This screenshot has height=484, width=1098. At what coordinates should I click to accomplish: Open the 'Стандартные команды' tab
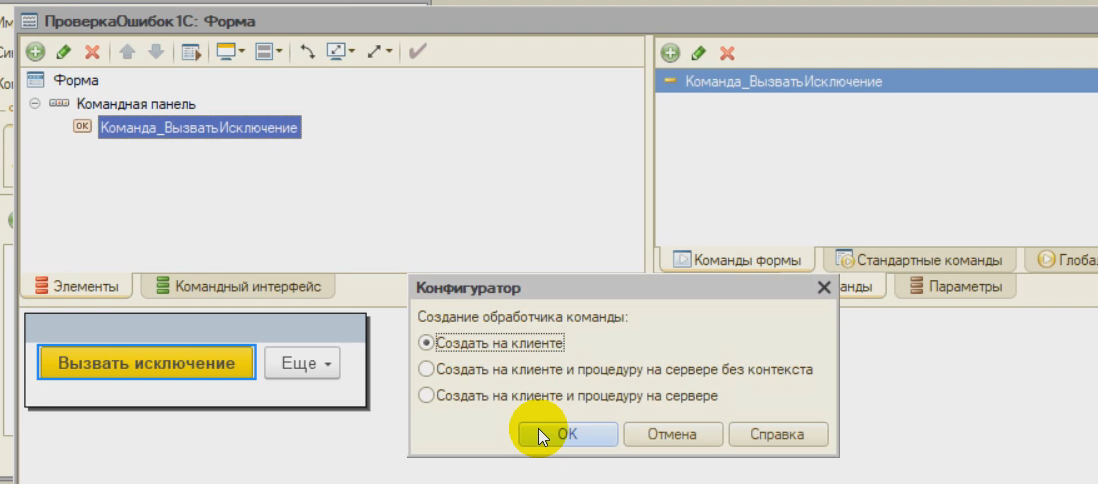click(x=920, y=260)
